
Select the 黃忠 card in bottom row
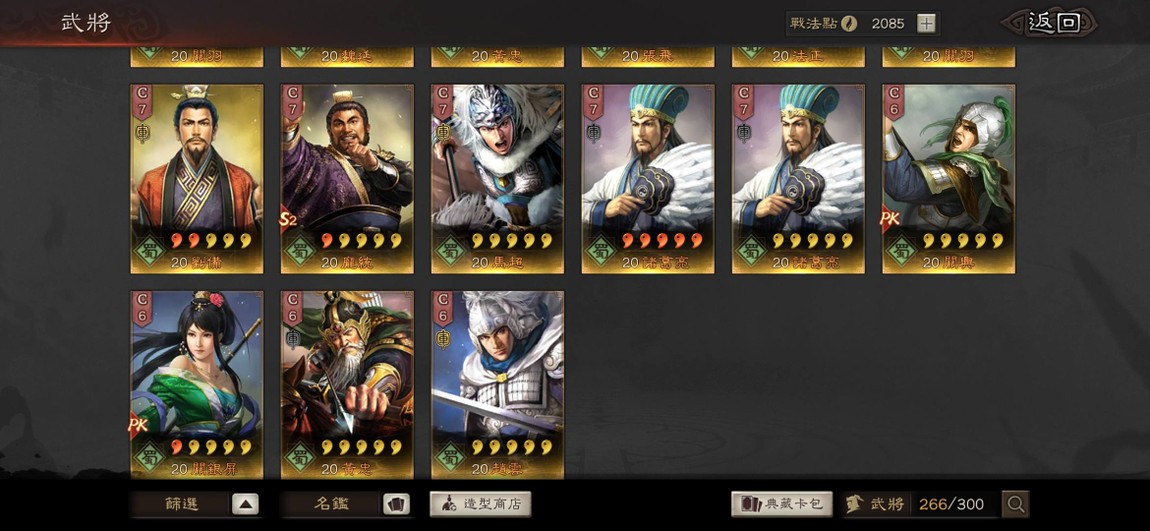pyautogui.click(x=347, y=385)
